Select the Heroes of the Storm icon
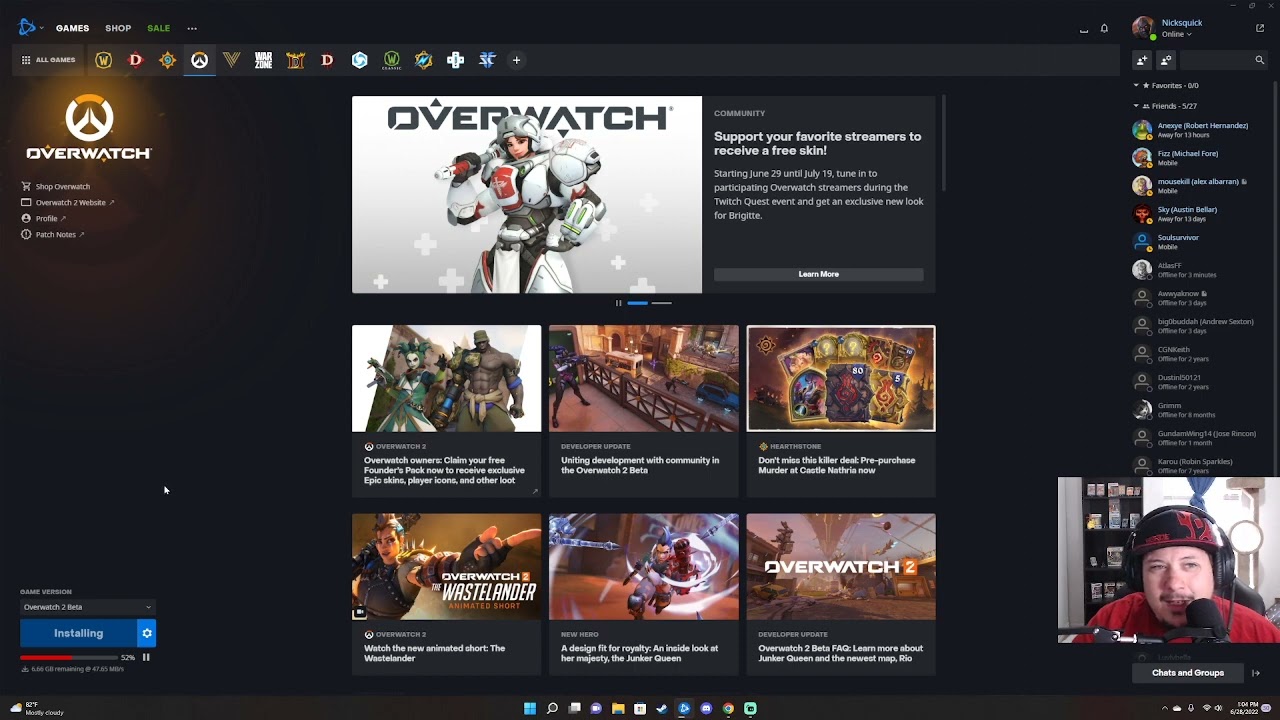The height and width of the screenshot is (720, 1280). (x=359, y=60)
